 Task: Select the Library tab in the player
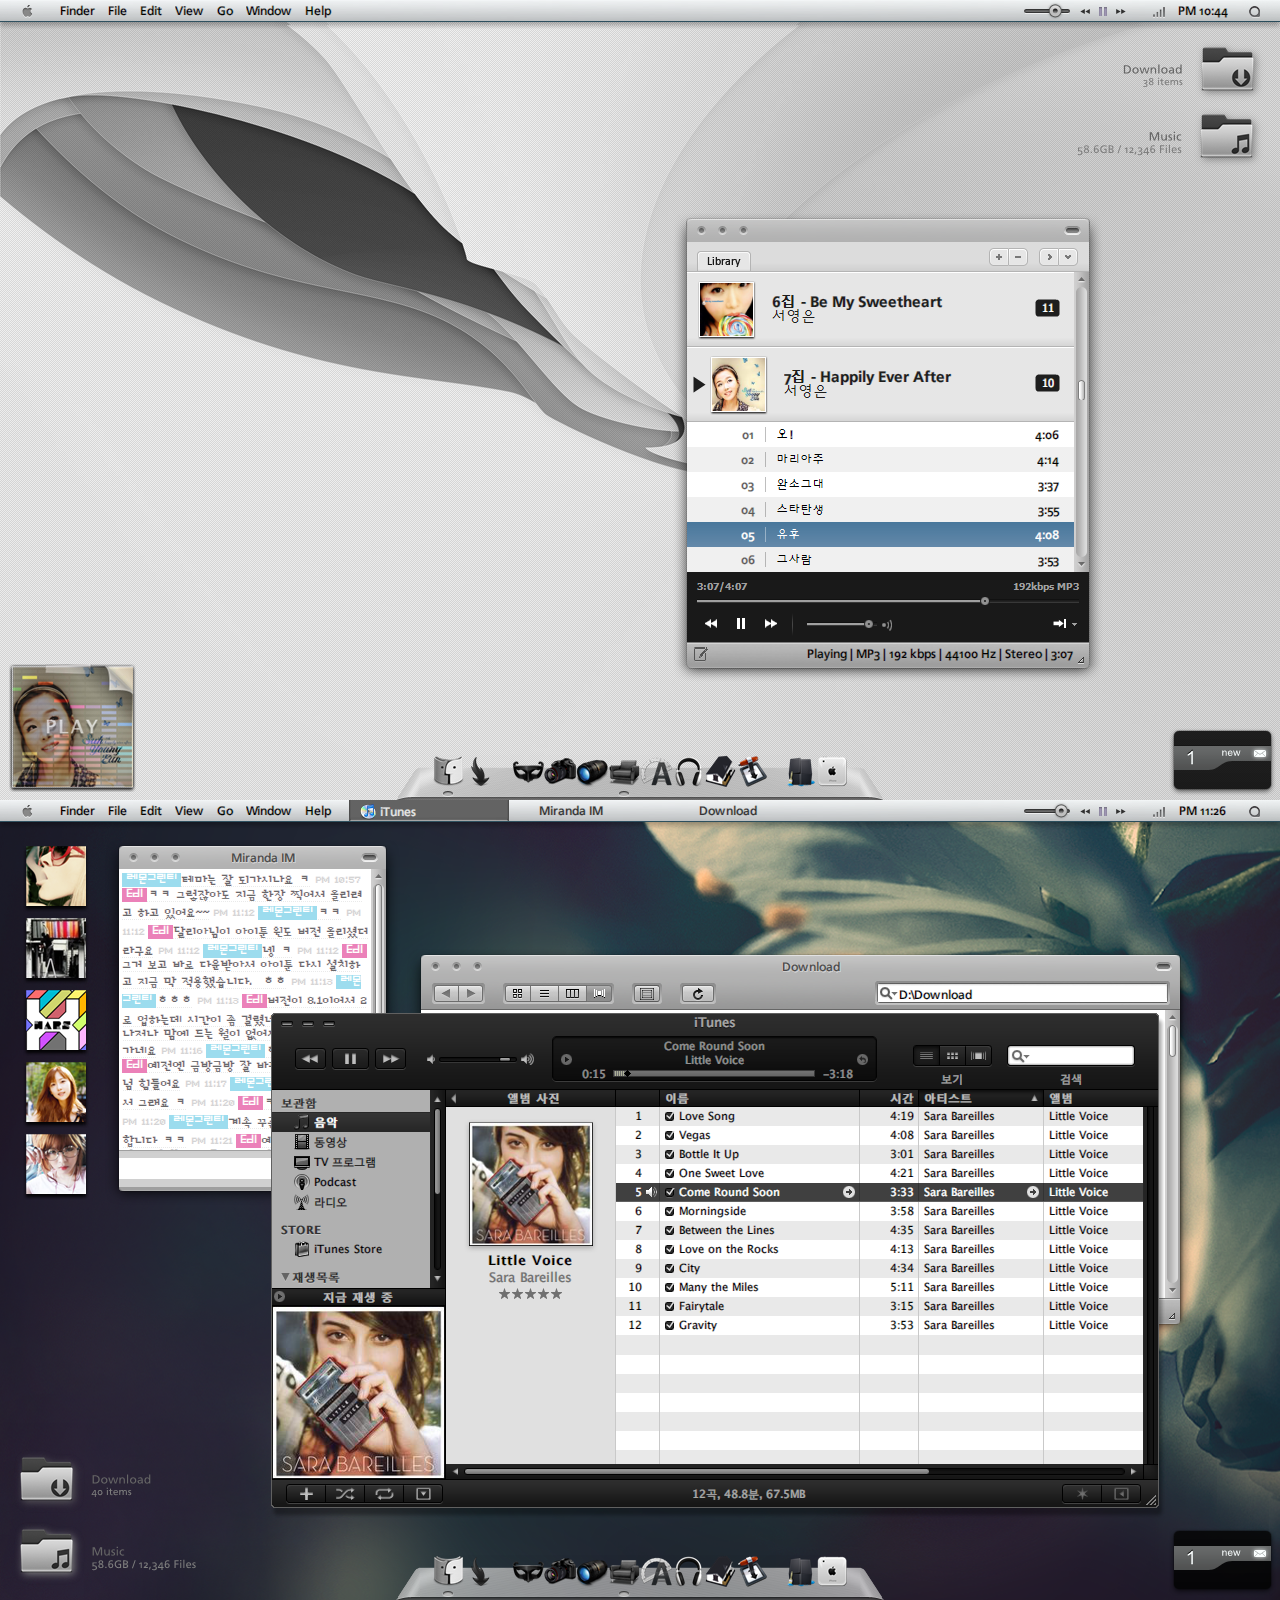coord(723,261)
